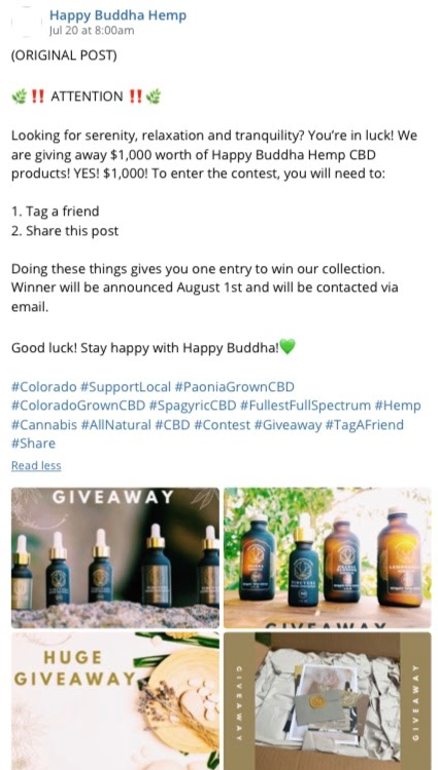This screenshot has width=438, height=770.
Task: Open the #Colorado hashtag
Action: click(44, 387)
